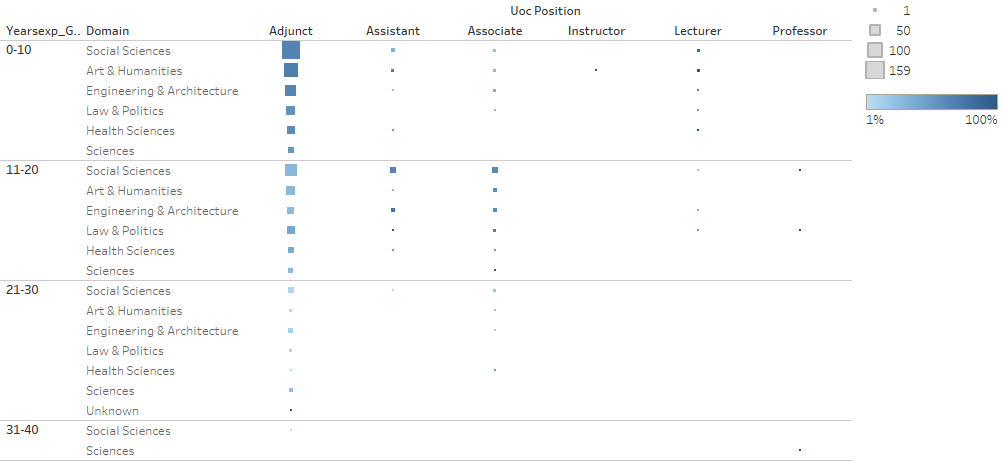Viewport: 1002px width, 461px height.
Task: Click the Assistant mark for 11-20 Social Sciences
Action: coord(393,170)
